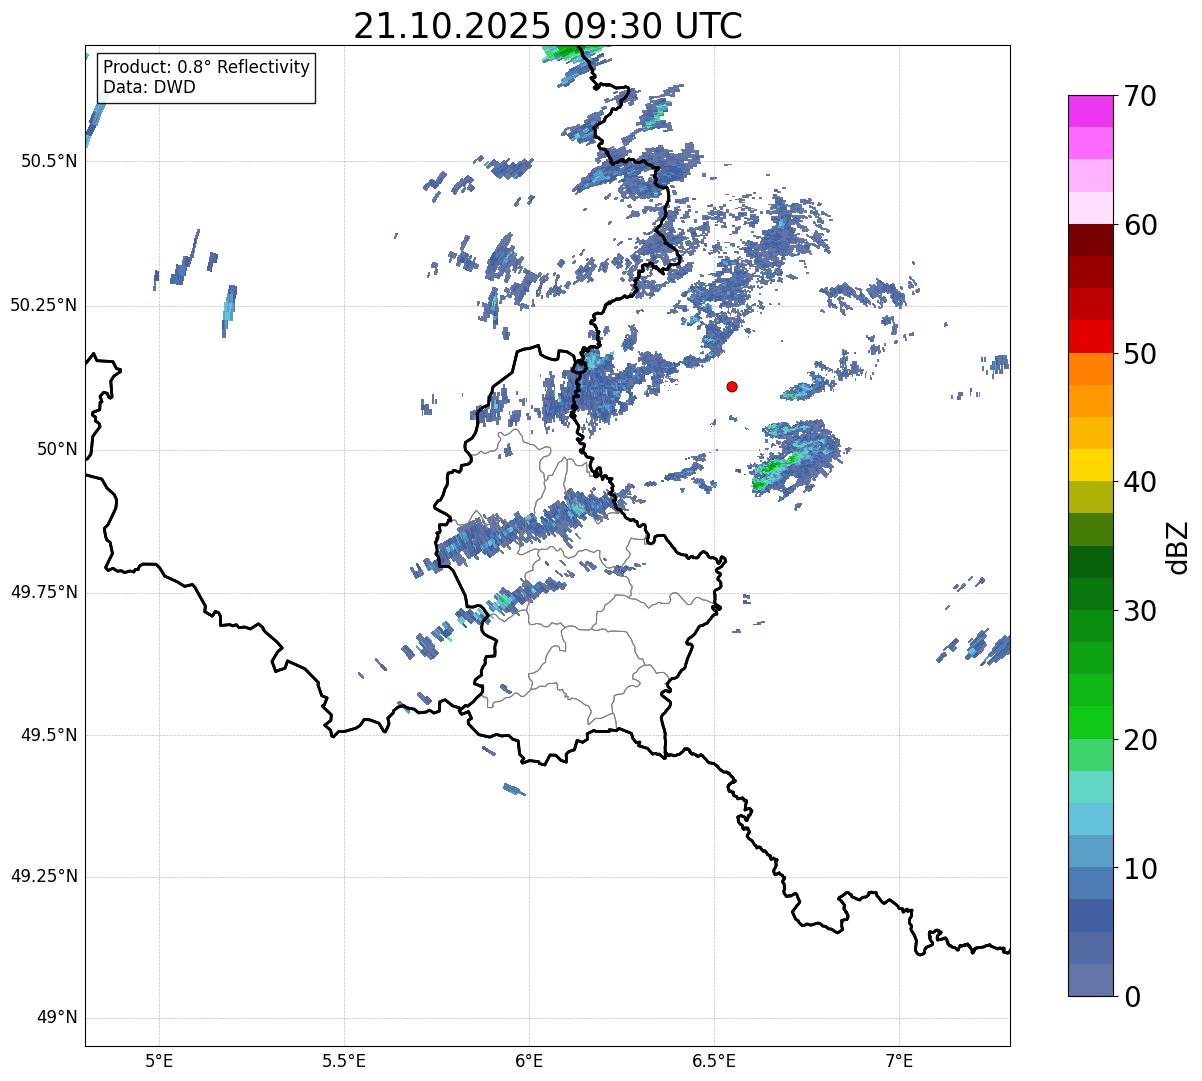
Task: Click the colorbar 20 tick label
Action: click(x=1139, y=740)
